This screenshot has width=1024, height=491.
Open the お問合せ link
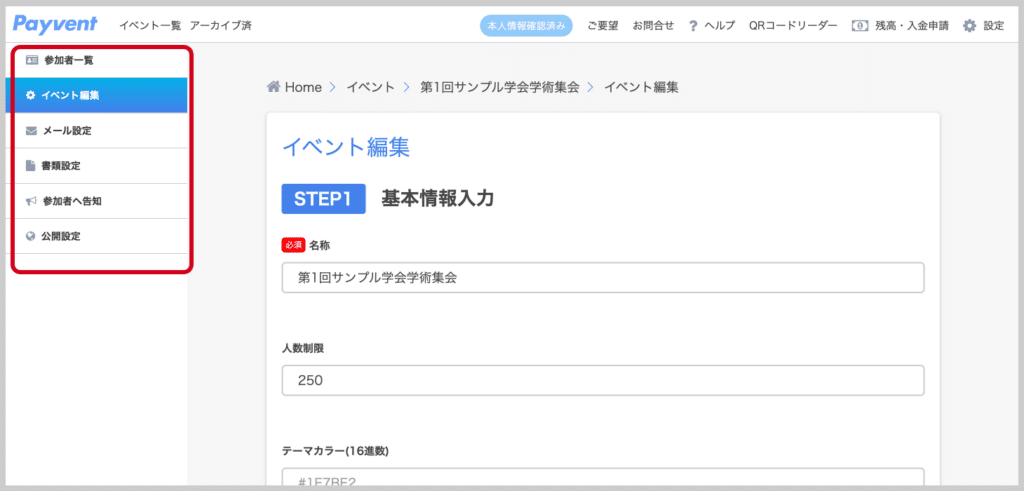[653, 26]
